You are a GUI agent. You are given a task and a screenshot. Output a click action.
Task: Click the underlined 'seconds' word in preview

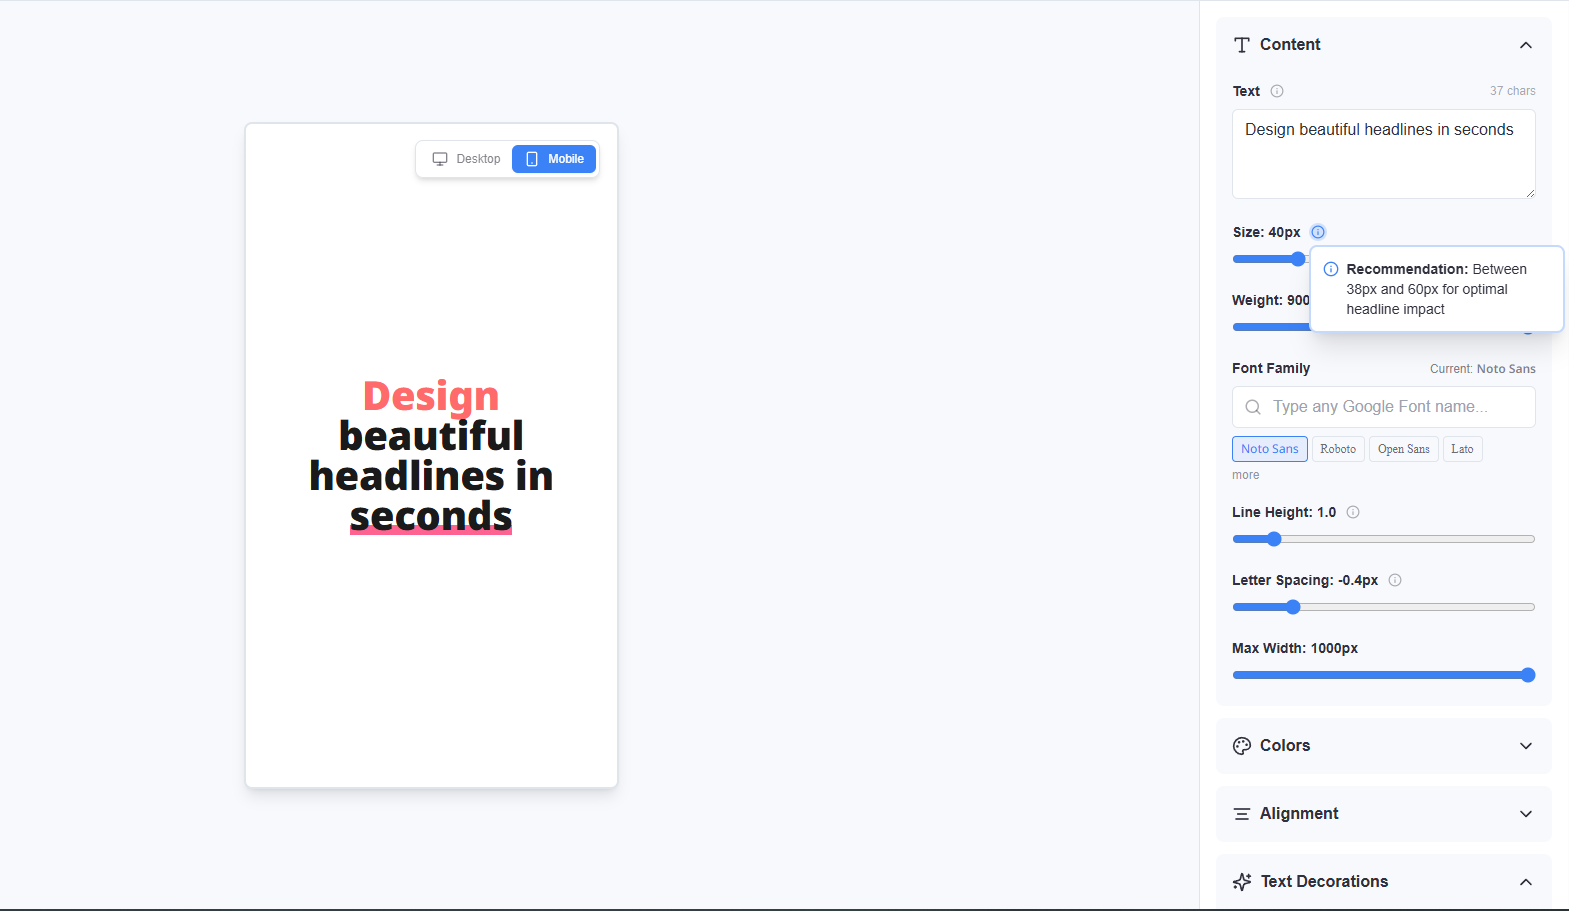click(431, 516)
